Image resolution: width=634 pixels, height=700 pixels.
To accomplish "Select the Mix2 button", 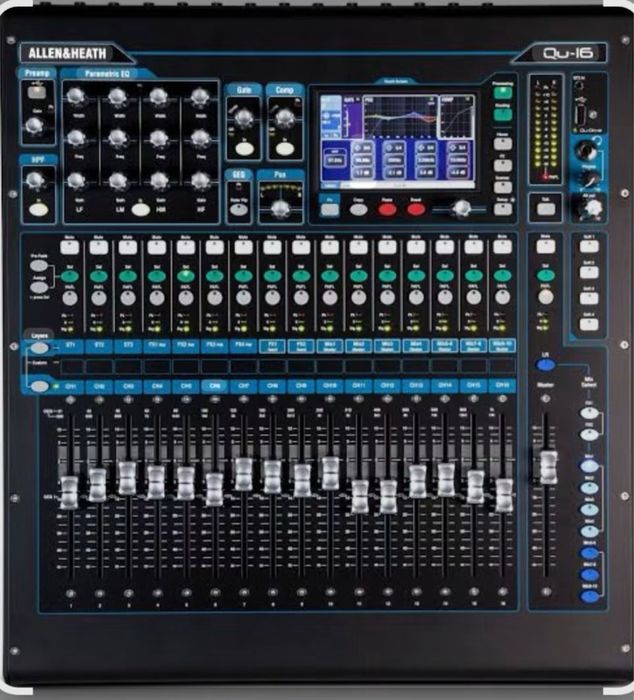I will (589, 488).
